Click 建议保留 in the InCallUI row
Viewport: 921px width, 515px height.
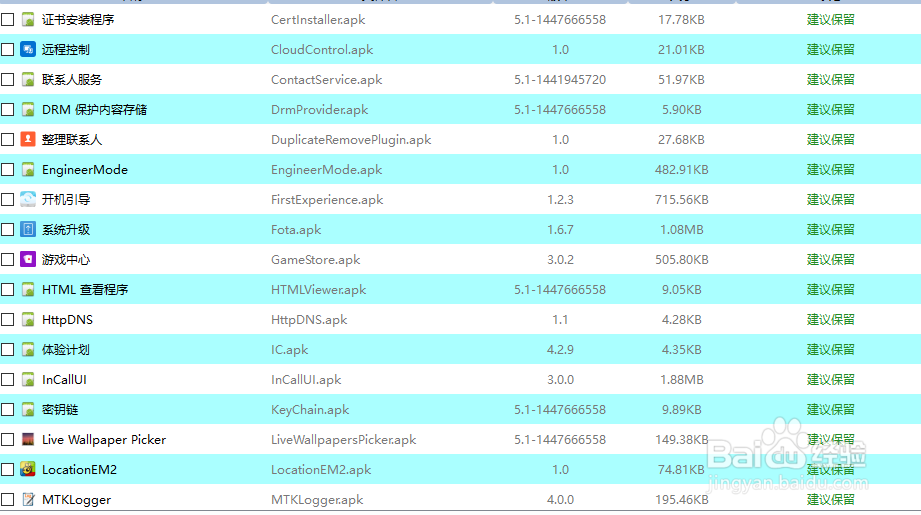831,379
